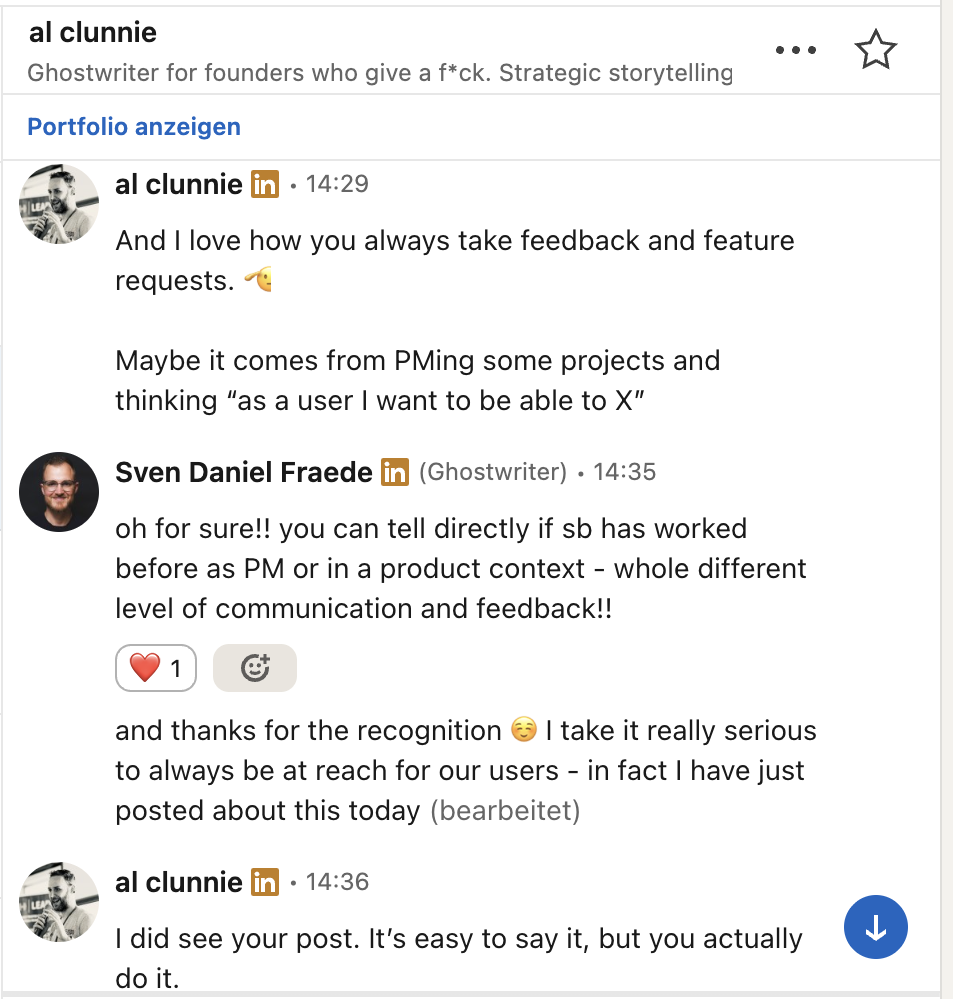Select the message starting 'oh for sure!!'
Screen dimensions: 953x999
point(460,568)
